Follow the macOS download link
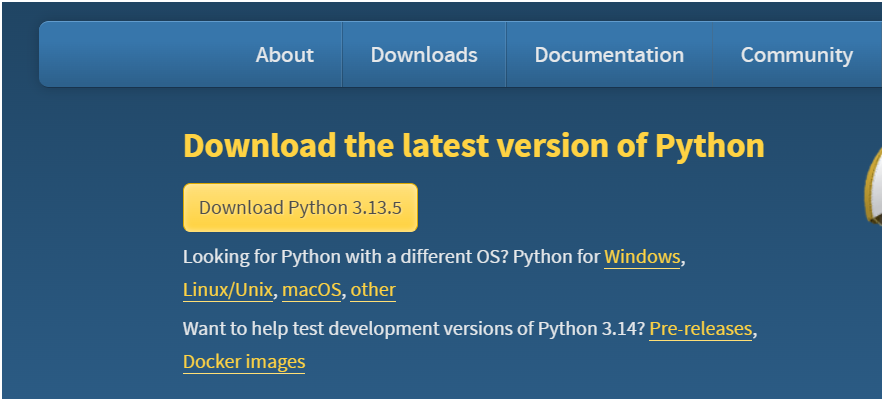Screen dimensions: 884x401 311,290
